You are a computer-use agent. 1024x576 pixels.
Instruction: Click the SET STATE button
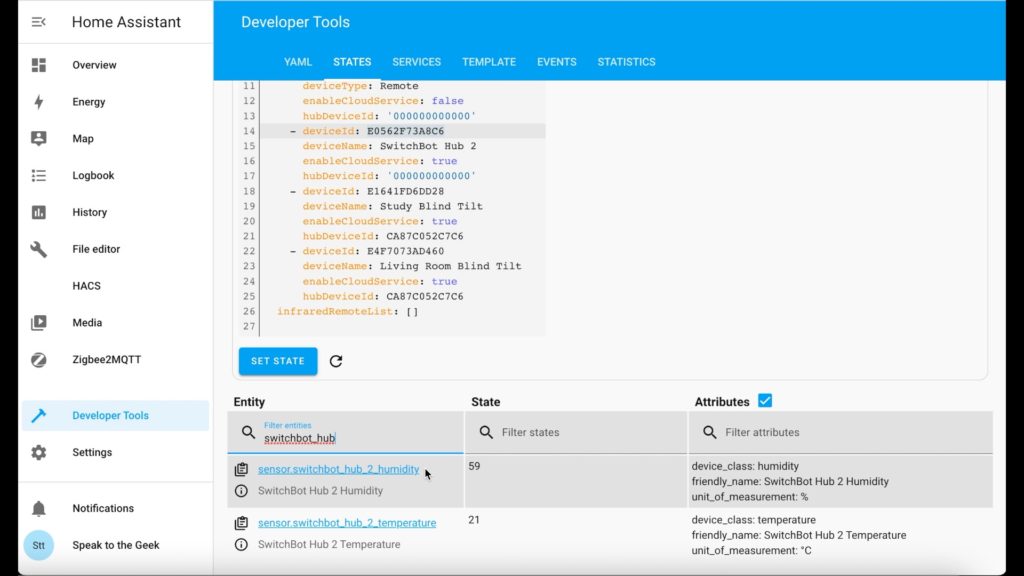click(278, 361)
